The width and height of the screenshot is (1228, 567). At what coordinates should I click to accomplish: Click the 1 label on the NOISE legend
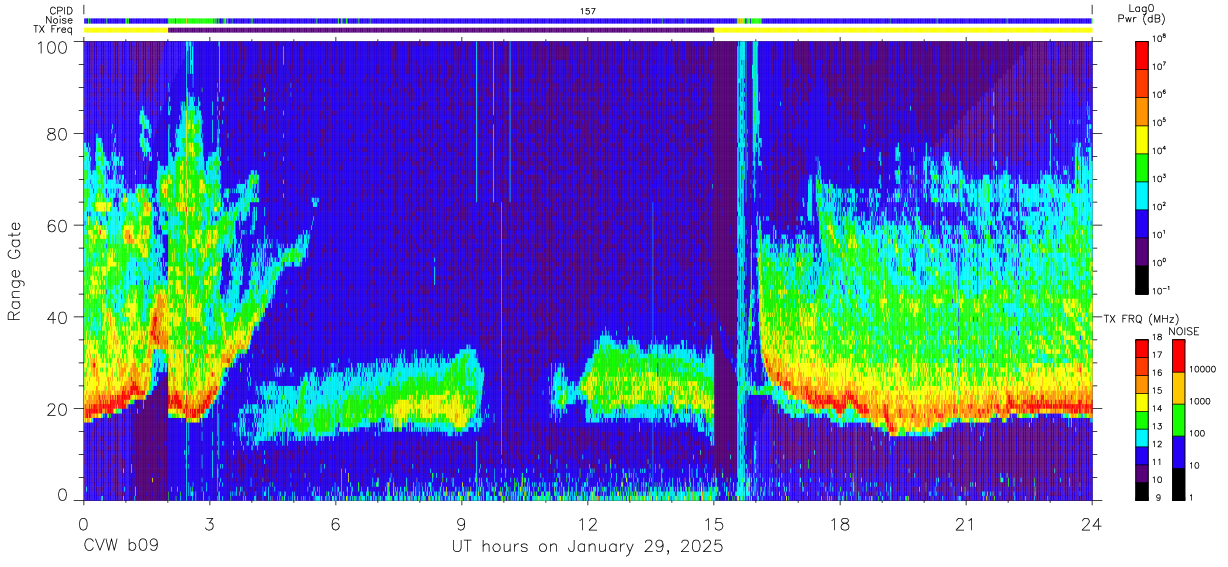tap(1191, 498)
